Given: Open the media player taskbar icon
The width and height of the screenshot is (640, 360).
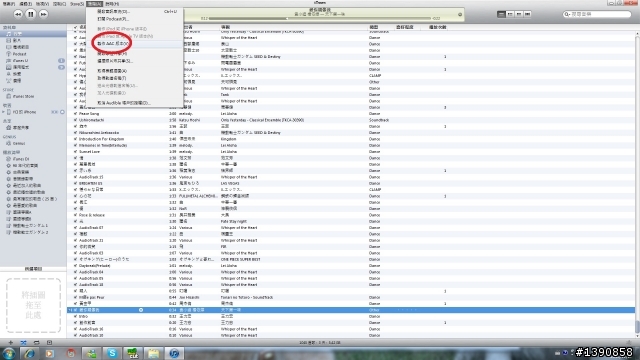Looking at the screenshot, I should (x=50, y=353).
